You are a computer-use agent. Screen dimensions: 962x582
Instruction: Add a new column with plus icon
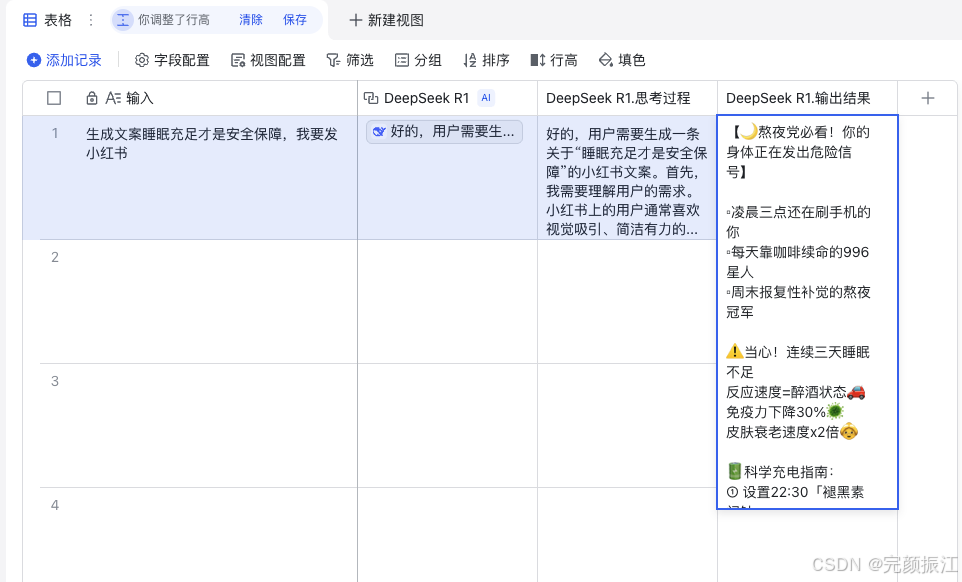pyautogui.click(x=928, y=98)
